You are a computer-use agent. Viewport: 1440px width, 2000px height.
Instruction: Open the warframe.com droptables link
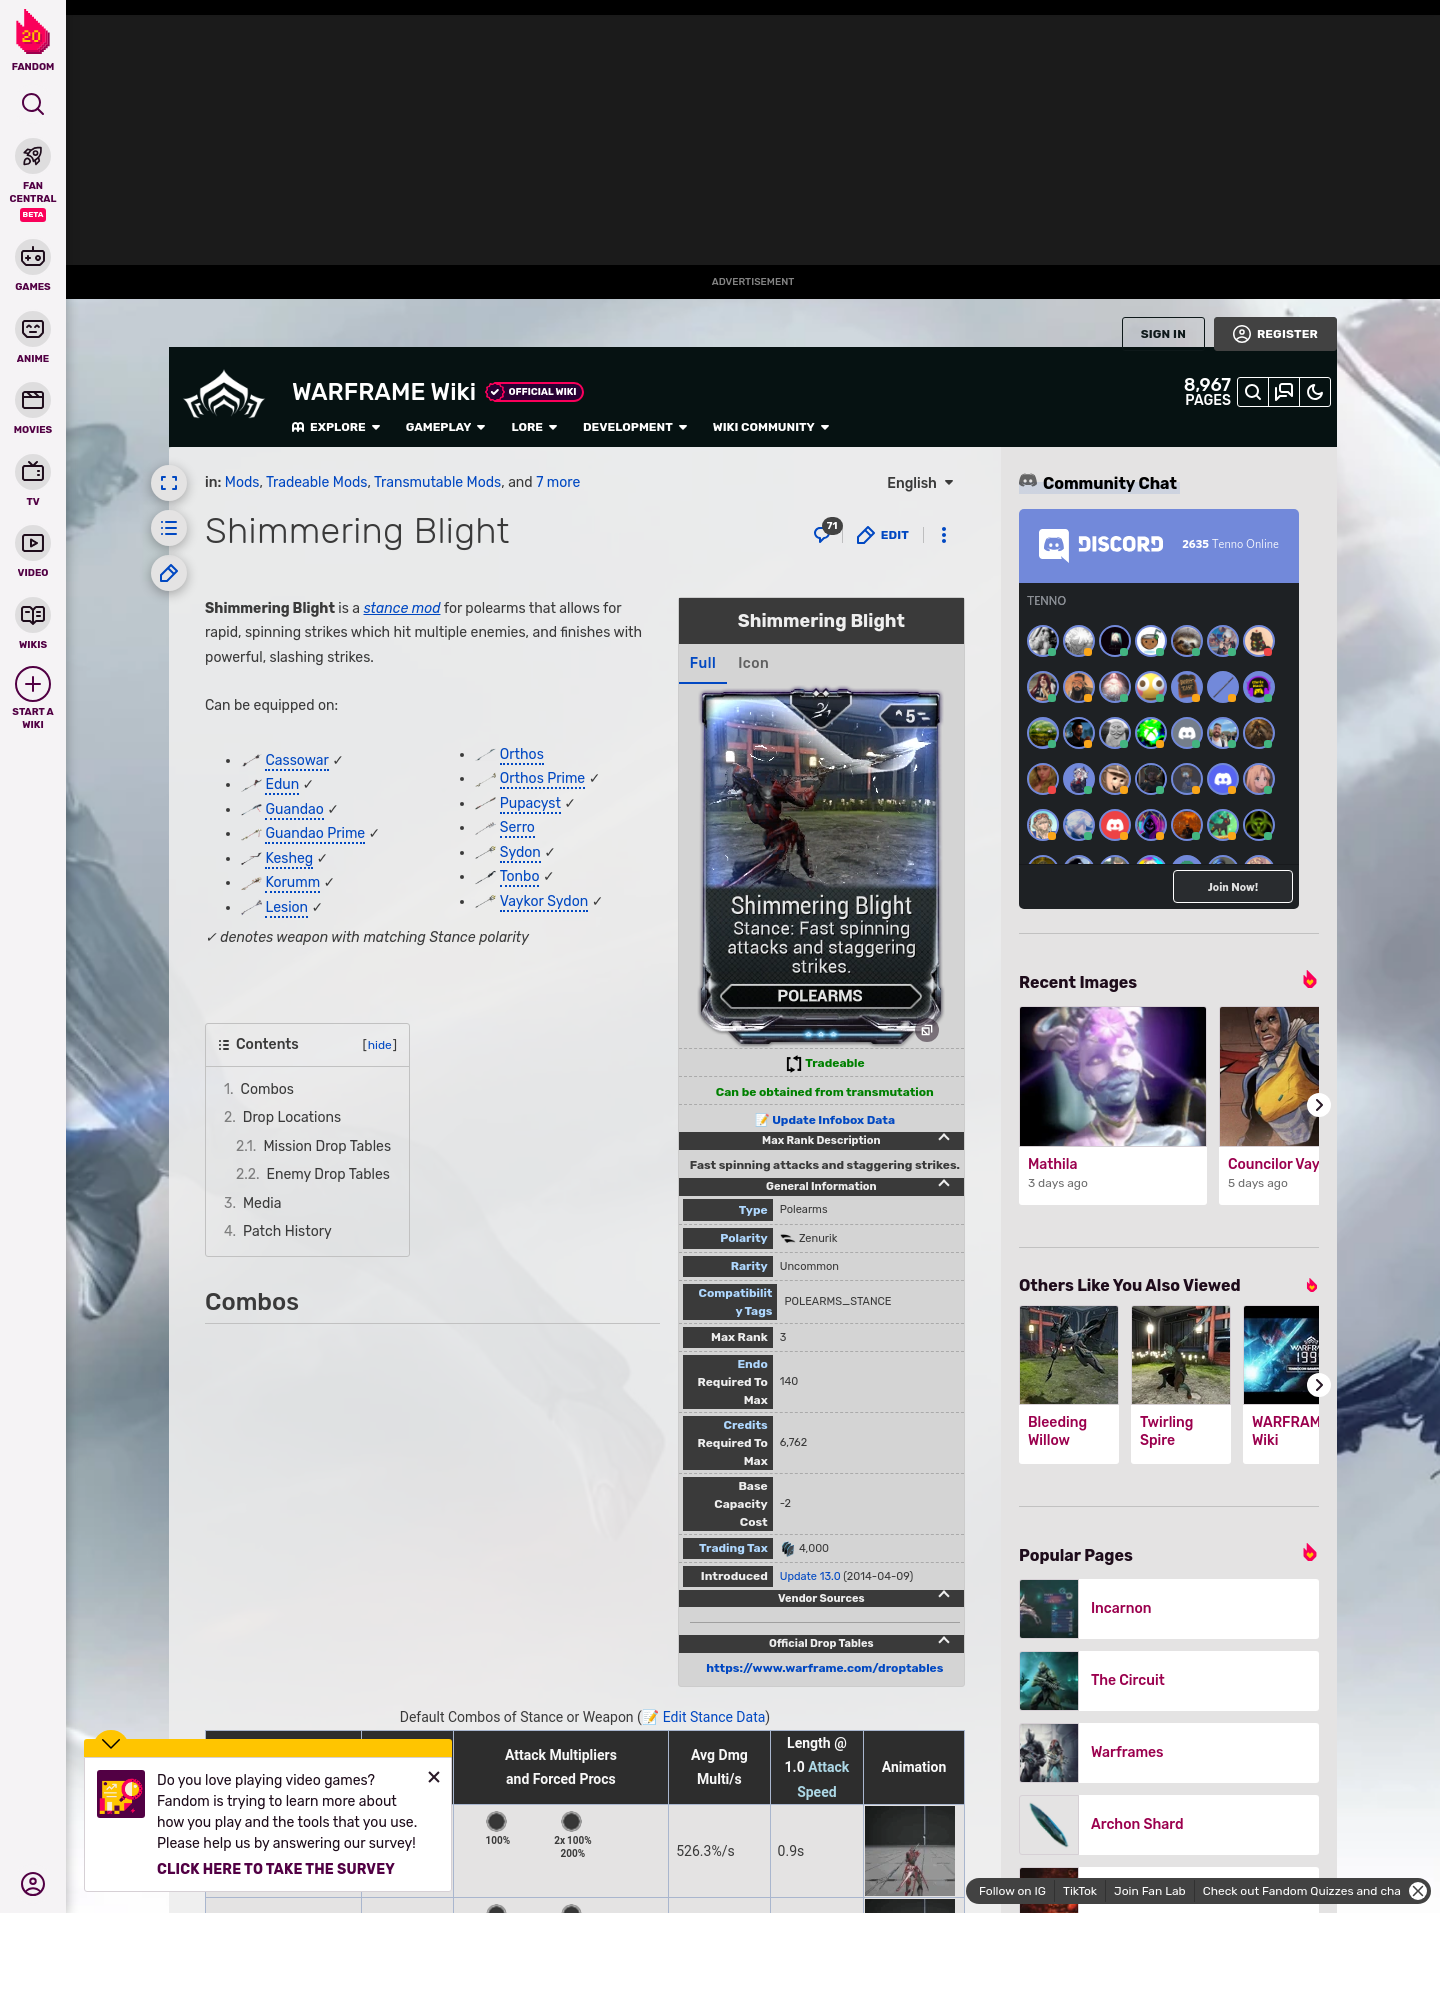(825, 1668)
